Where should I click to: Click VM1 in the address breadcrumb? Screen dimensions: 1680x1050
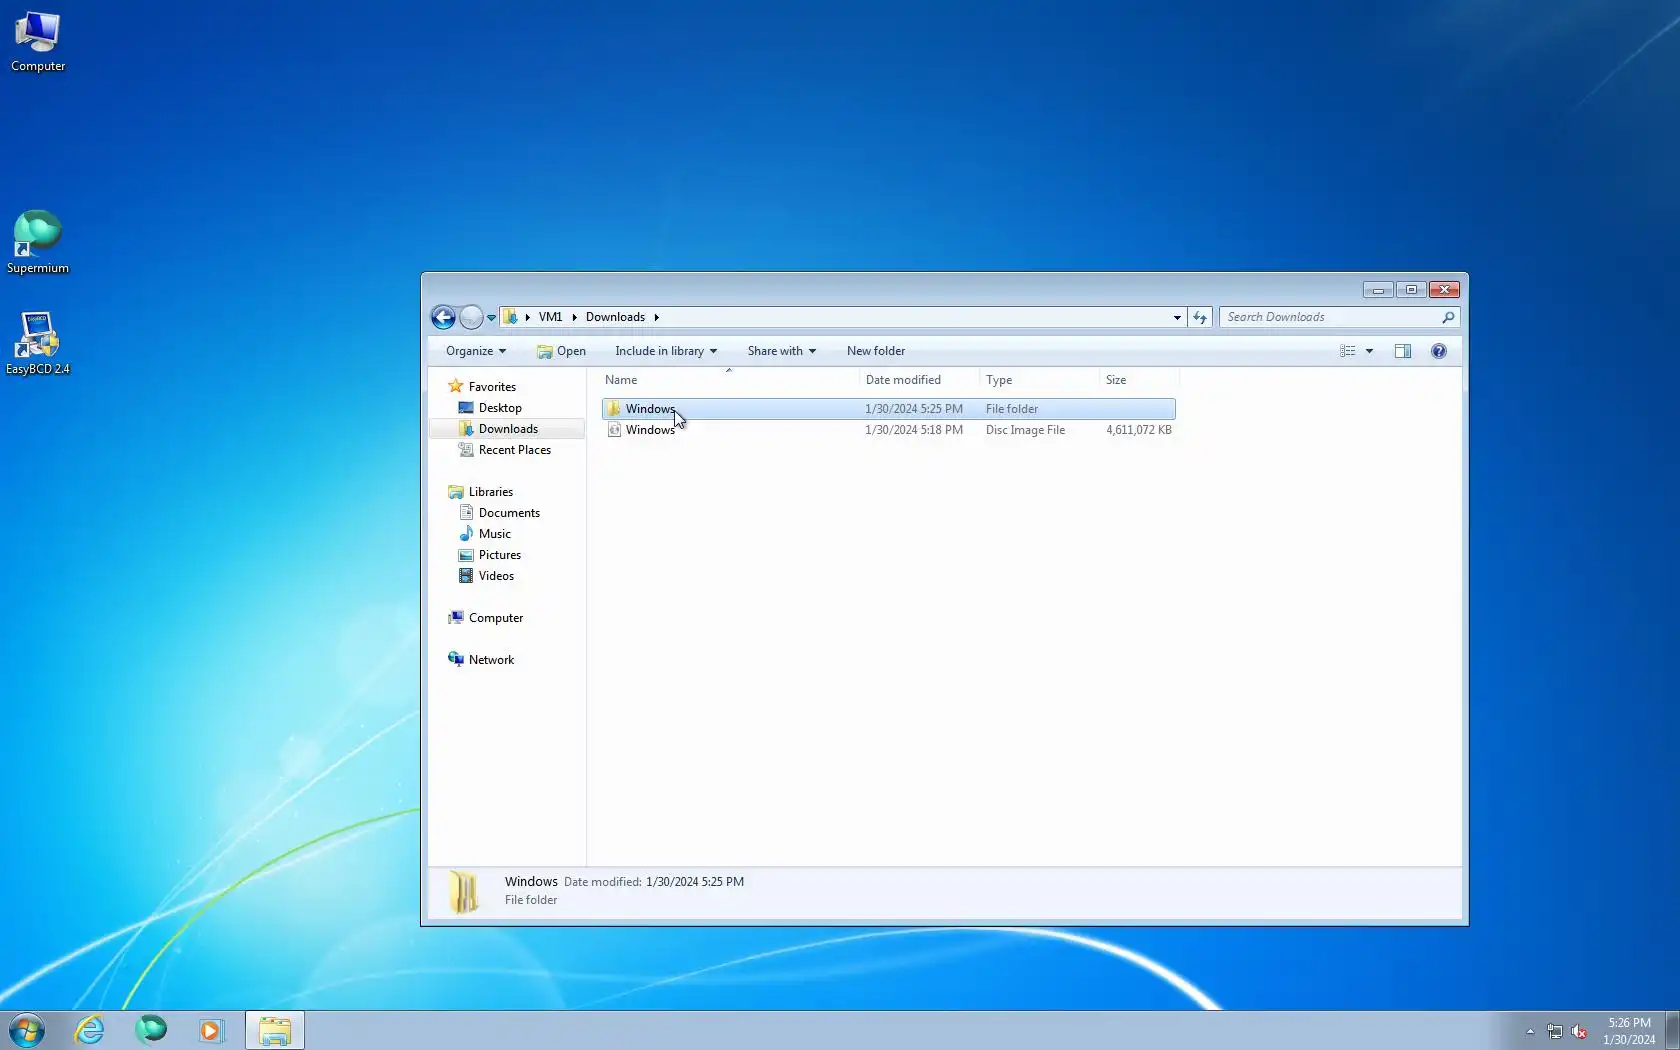tap(550, 317)
